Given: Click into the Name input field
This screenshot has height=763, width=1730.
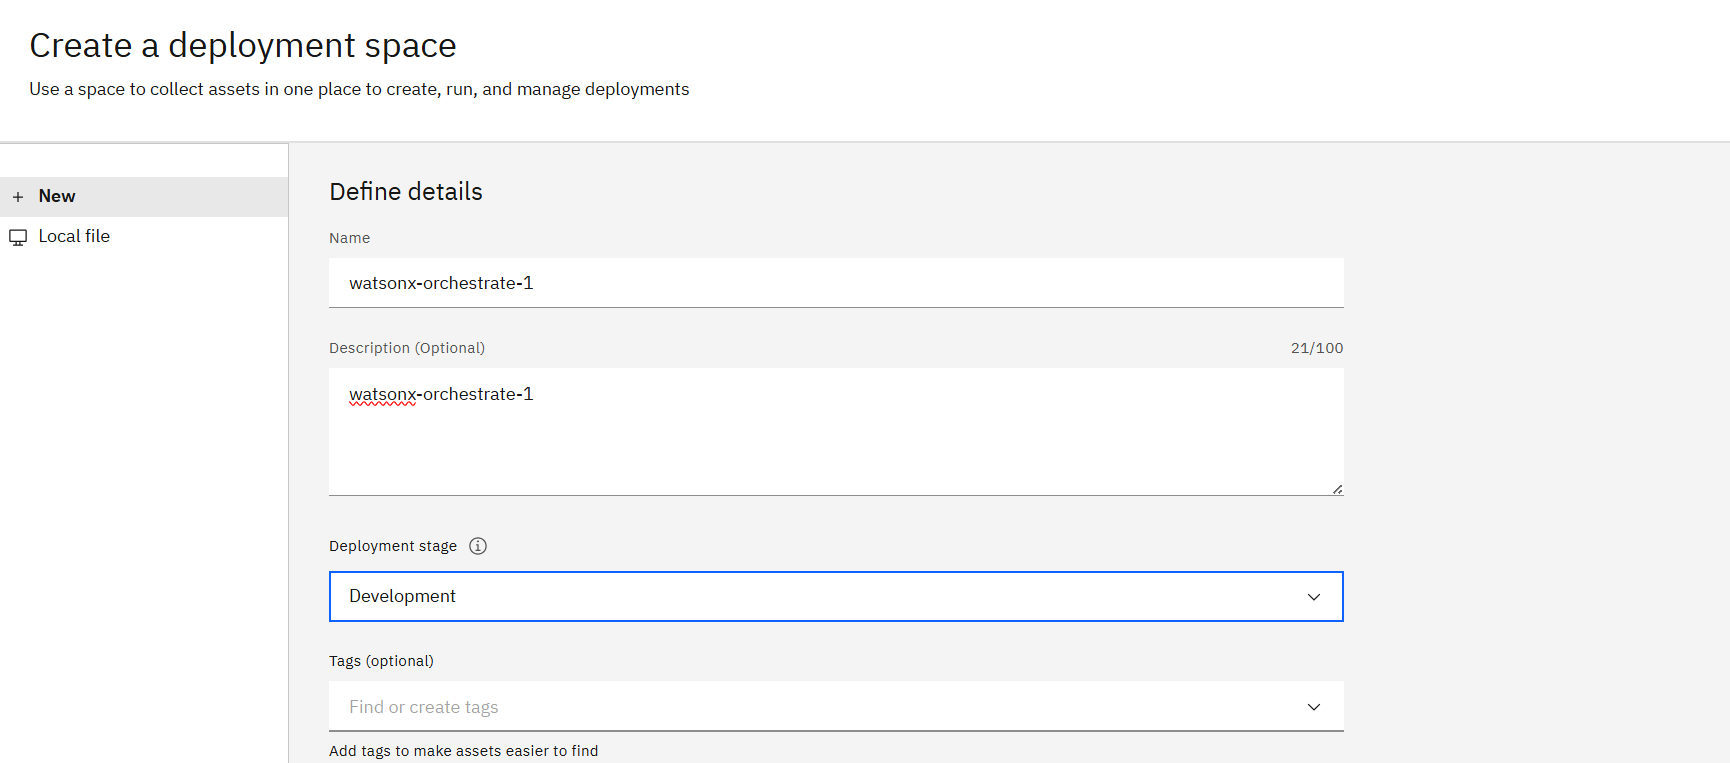Looking at the screenshot, I should [x=836, y=283].
